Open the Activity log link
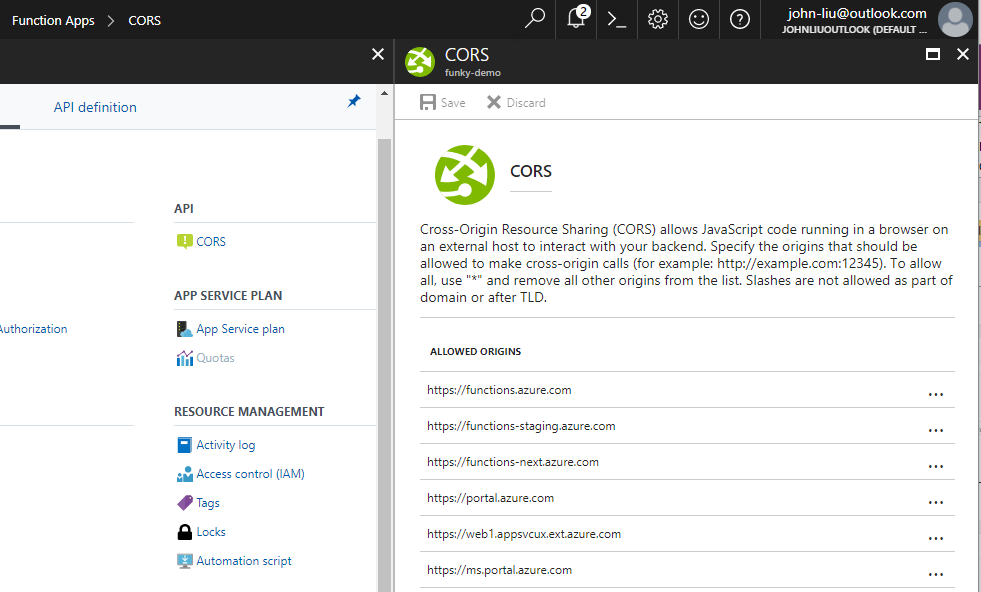The width and height of the screenshot is (981, 592). click(225, 445)
